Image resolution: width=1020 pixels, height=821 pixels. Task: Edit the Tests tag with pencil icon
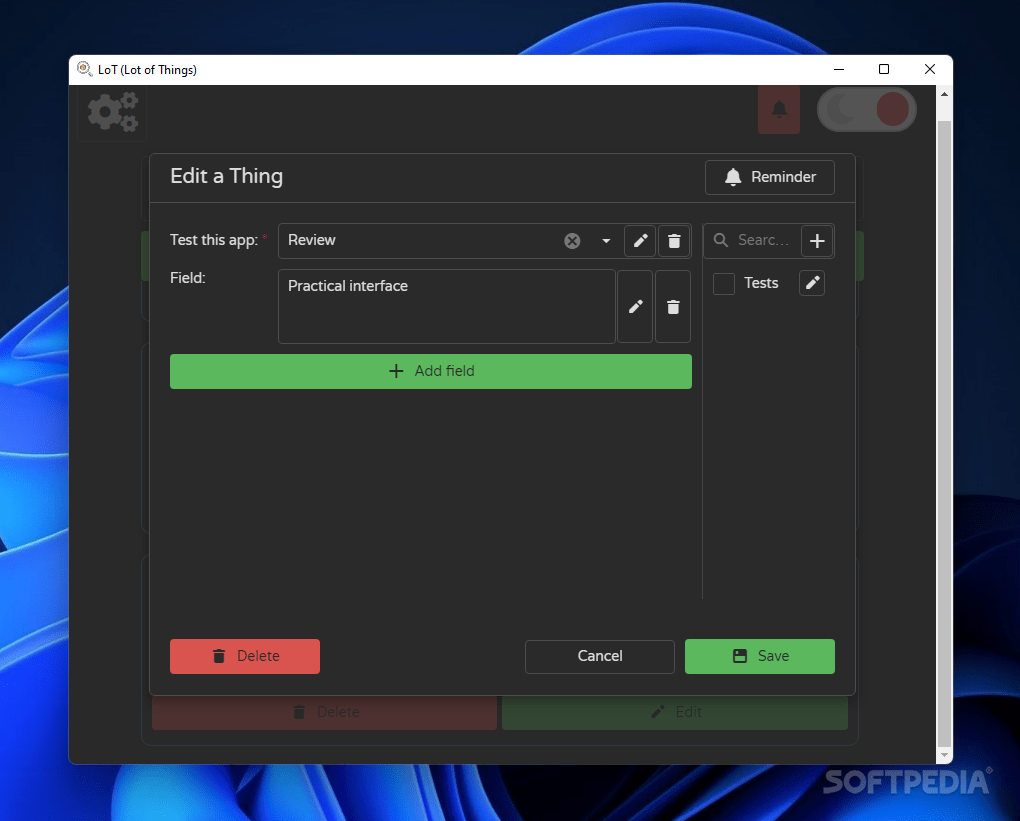pos(812,283)
